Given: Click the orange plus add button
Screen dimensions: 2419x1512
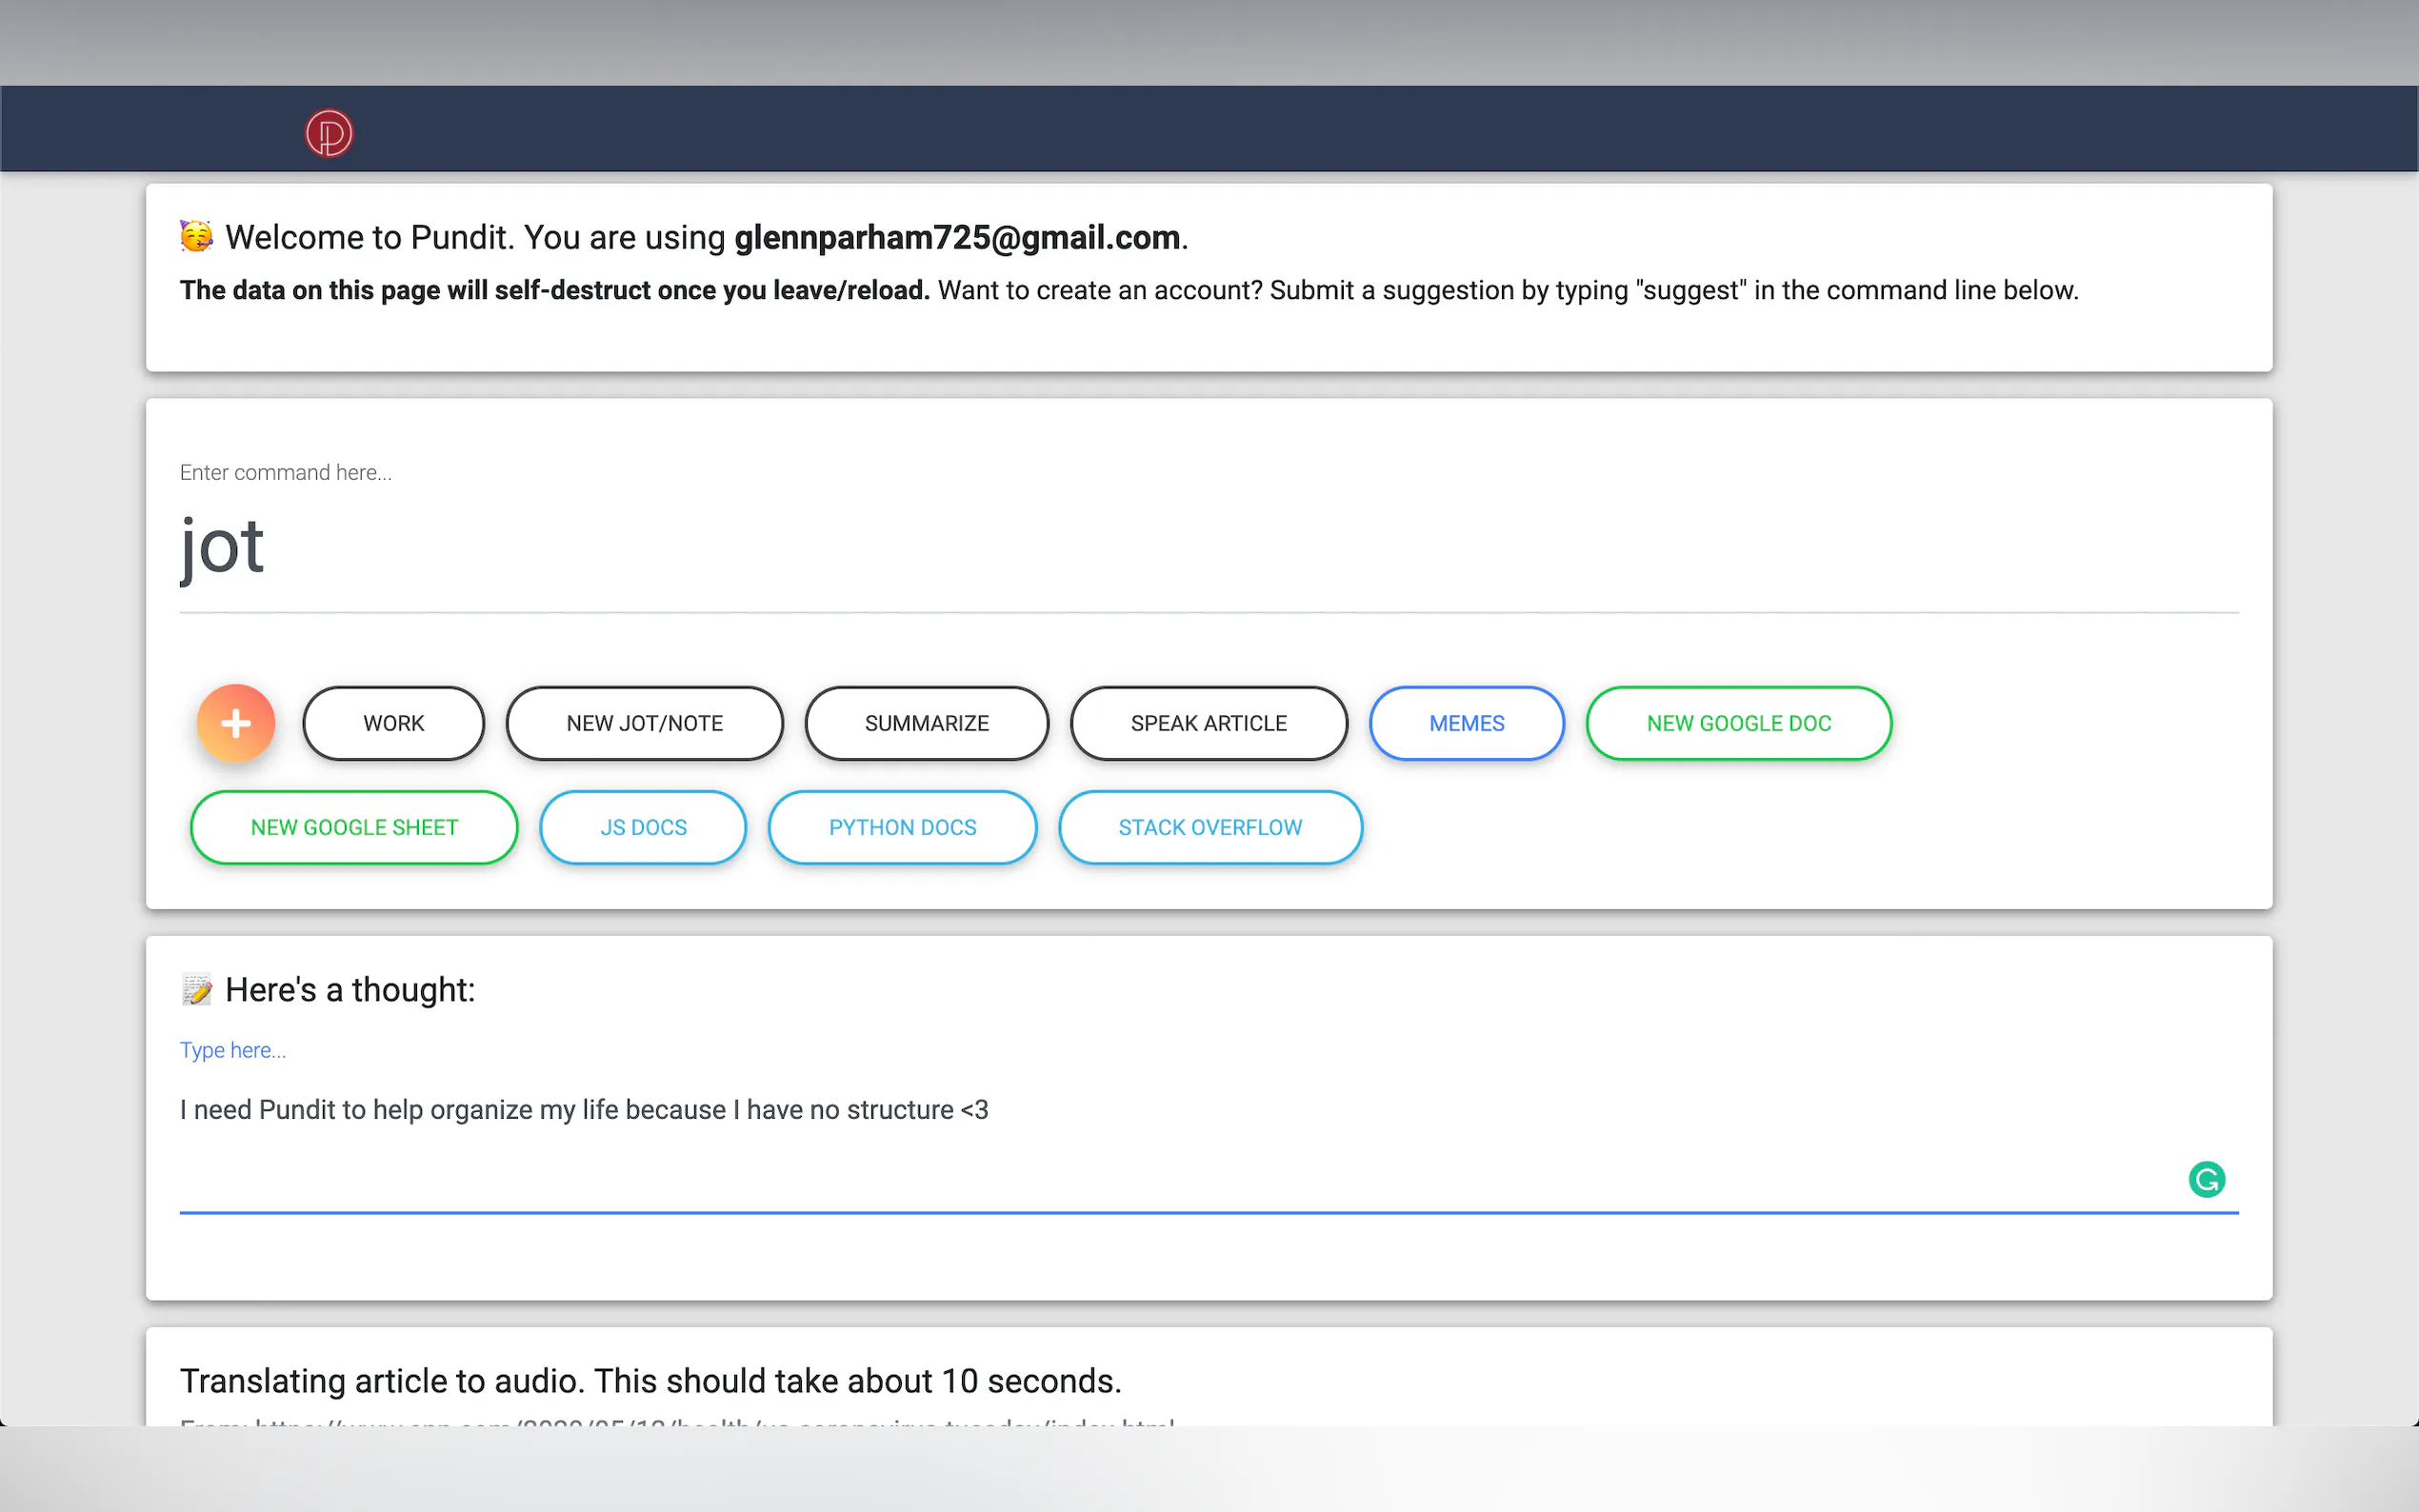Looking at the screenshot, I should [236, 723].
